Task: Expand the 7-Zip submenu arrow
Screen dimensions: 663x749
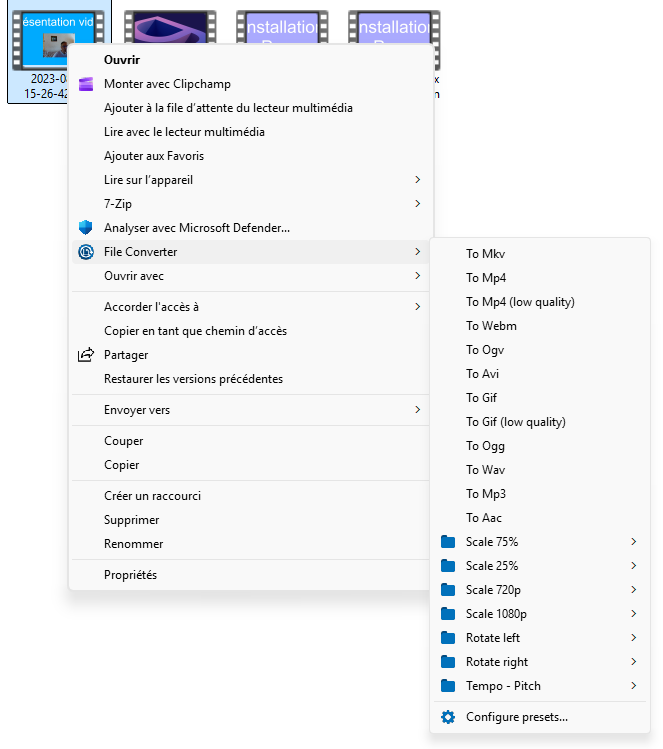Action: (417, 204)
